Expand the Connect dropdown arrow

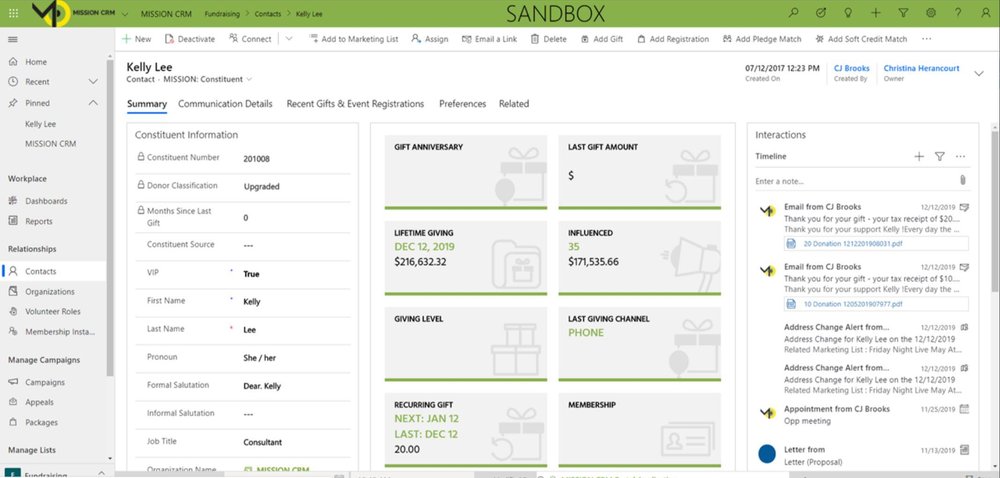[289, 39]
